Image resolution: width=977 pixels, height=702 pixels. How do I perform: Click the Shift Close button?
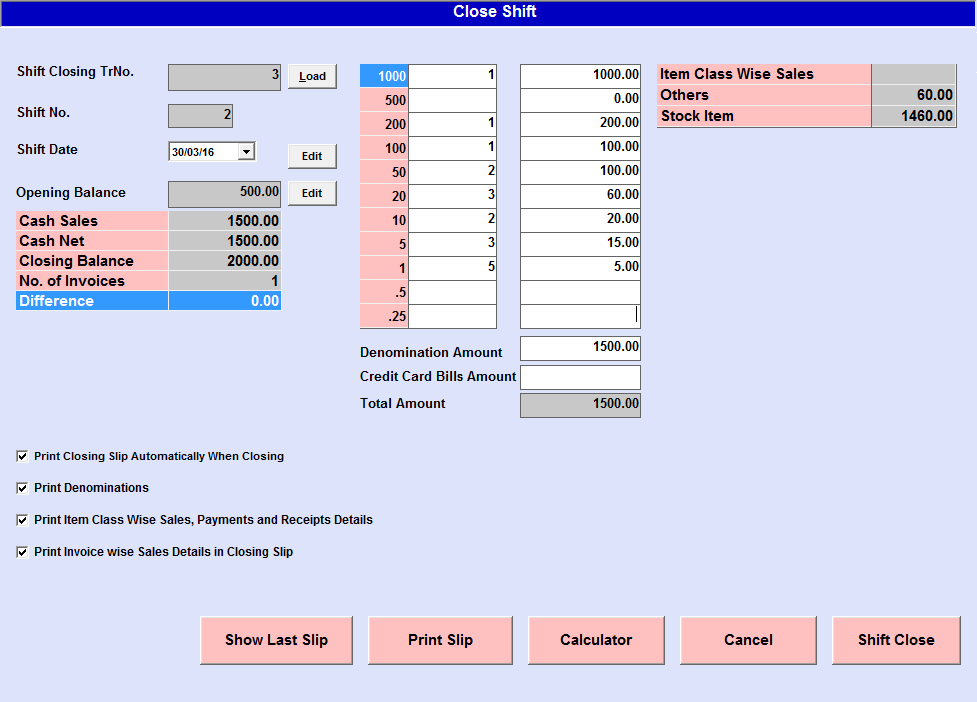pos(896,640)
